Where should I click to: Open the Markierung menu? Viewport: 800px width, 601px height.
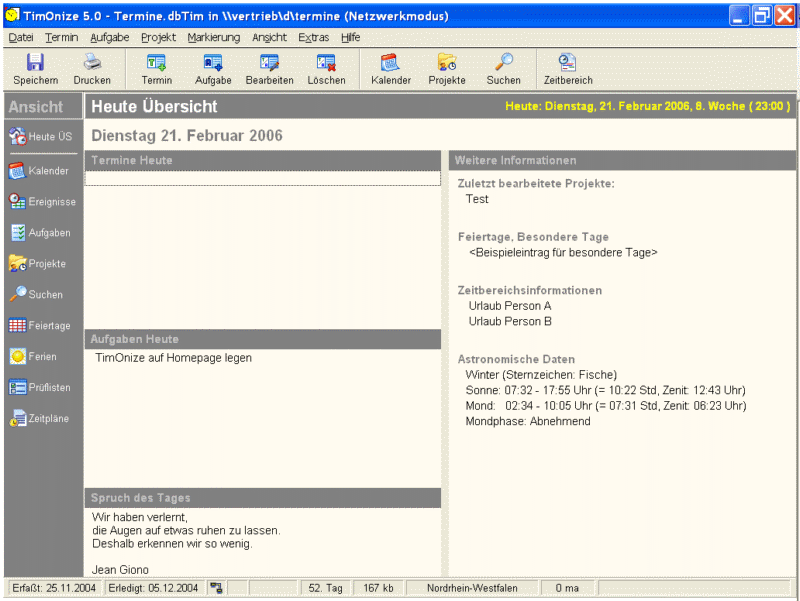[x=213, y=37]
